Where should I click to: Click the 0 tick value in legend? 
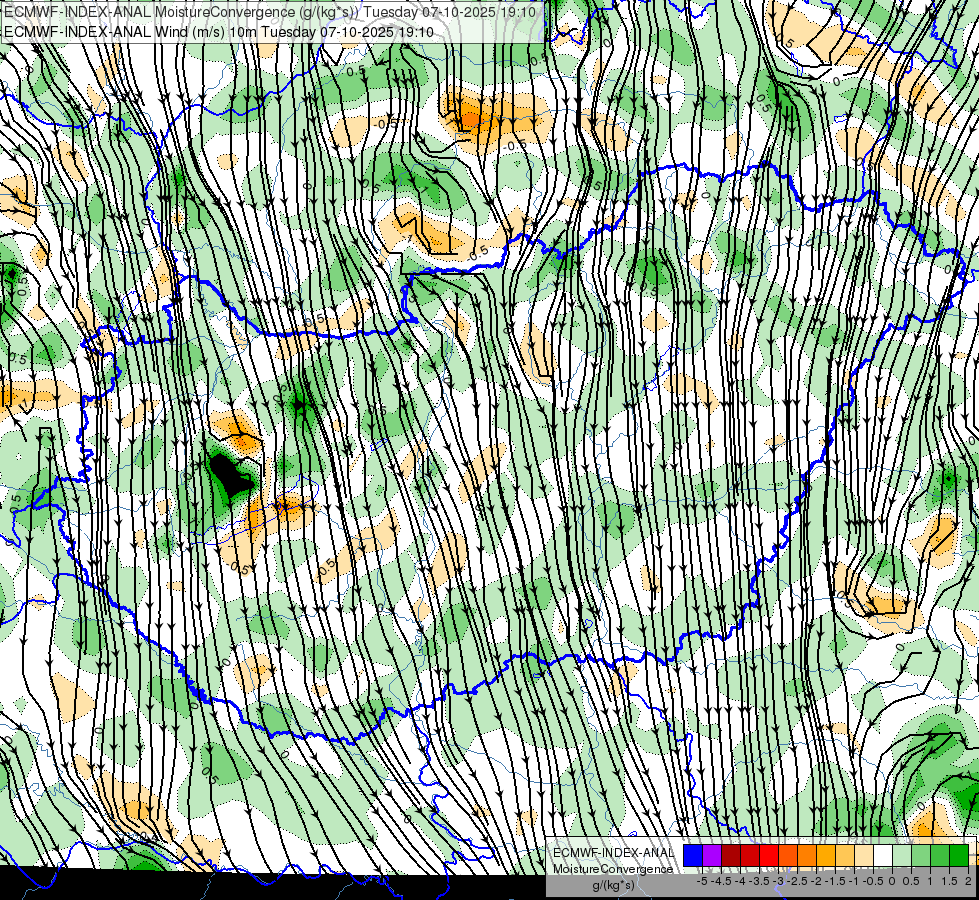(x=892, y=881)
